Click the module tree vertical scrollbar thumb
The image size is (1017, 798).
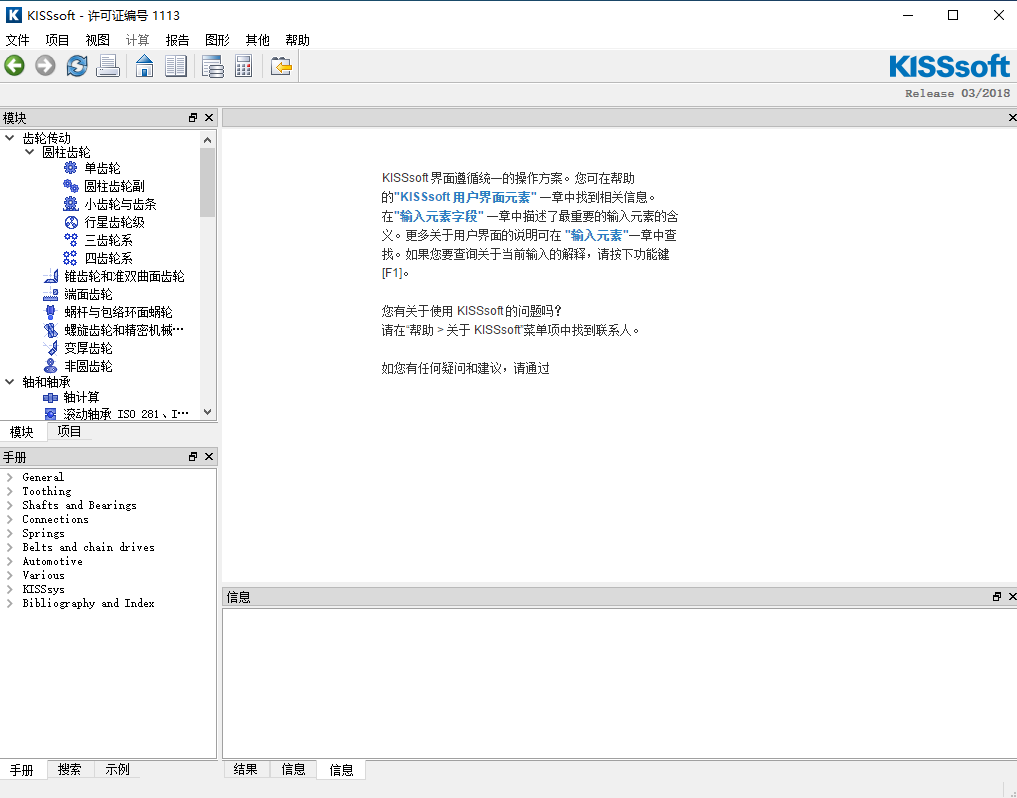[207, 182]
